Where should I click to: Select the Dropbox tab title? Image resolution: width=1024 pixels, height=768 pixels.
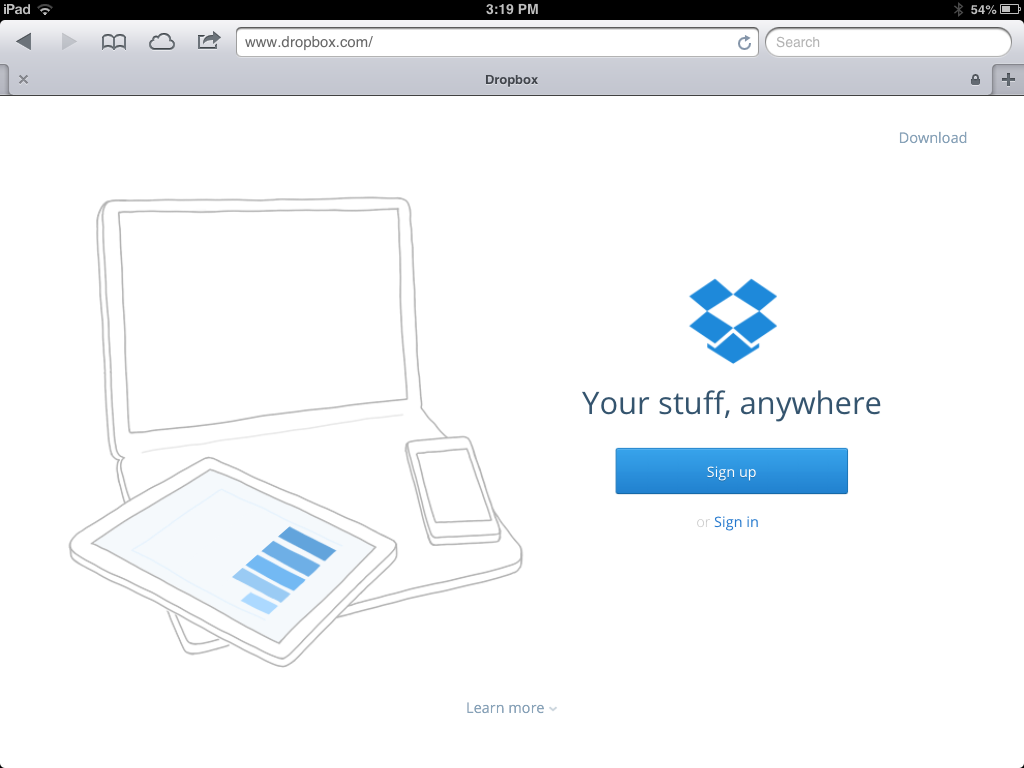pos(511,80)
